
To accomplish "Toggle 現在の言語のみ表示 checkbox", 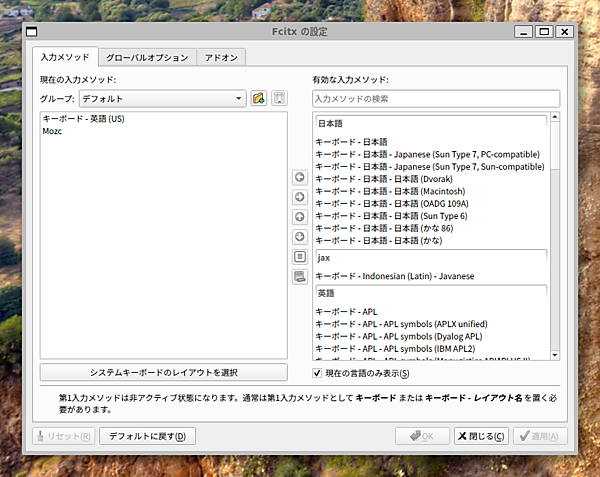I will pyautogui.click(x=317, y=373).
